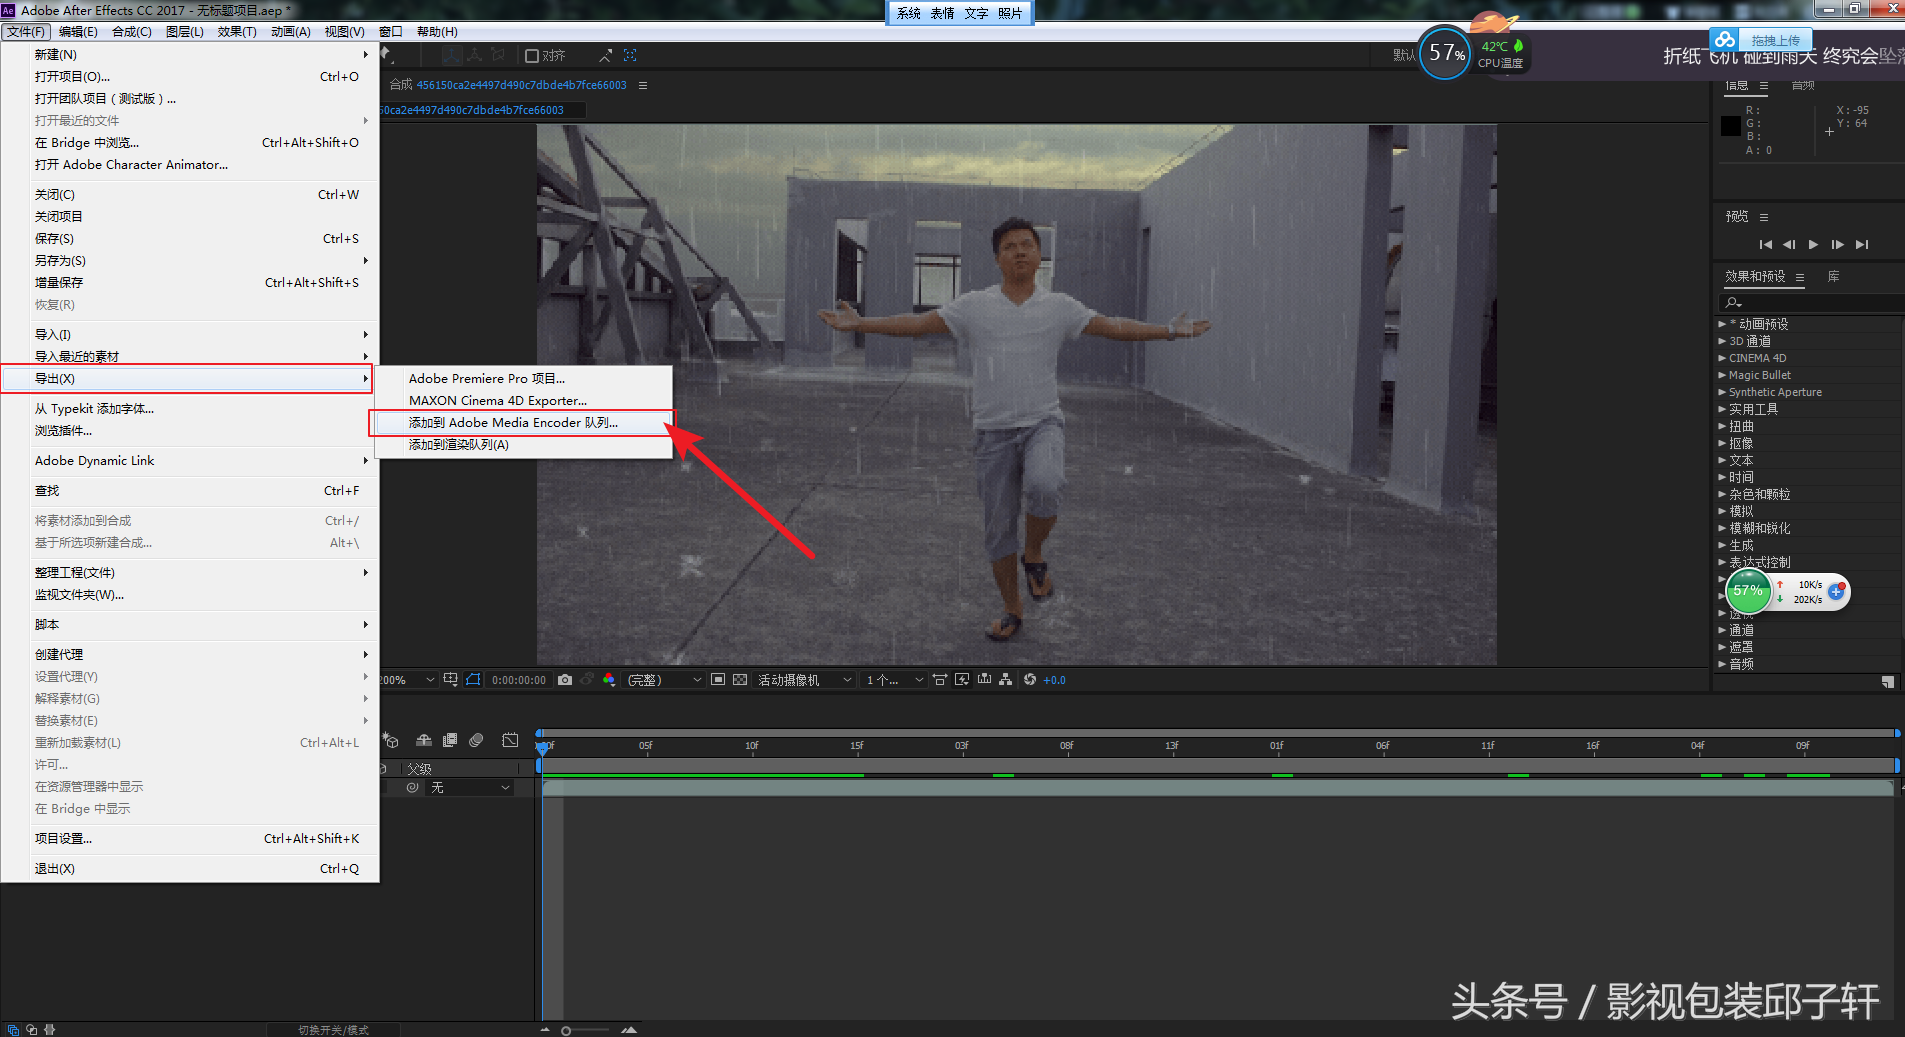
Task: Expand the Magic Bullet effects category
Action: click(1722, 375)
